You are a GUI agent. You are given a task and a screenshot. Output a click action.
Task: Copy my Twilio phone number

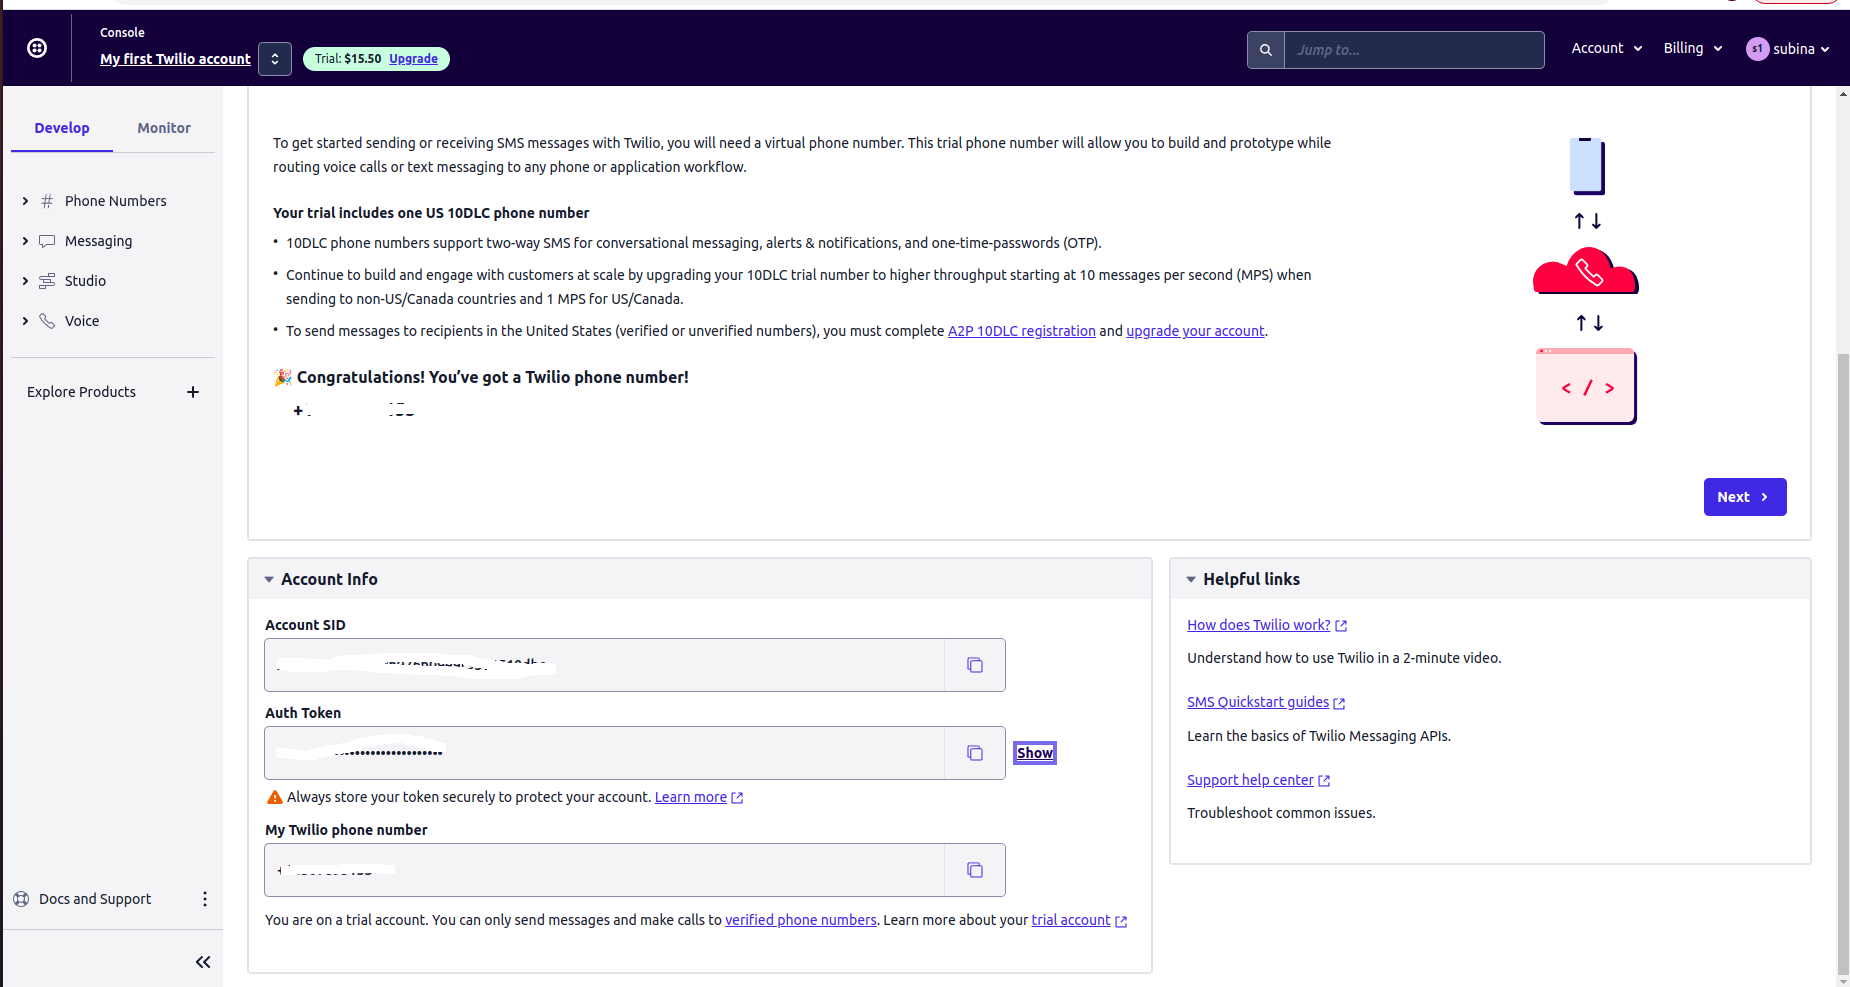975,870
